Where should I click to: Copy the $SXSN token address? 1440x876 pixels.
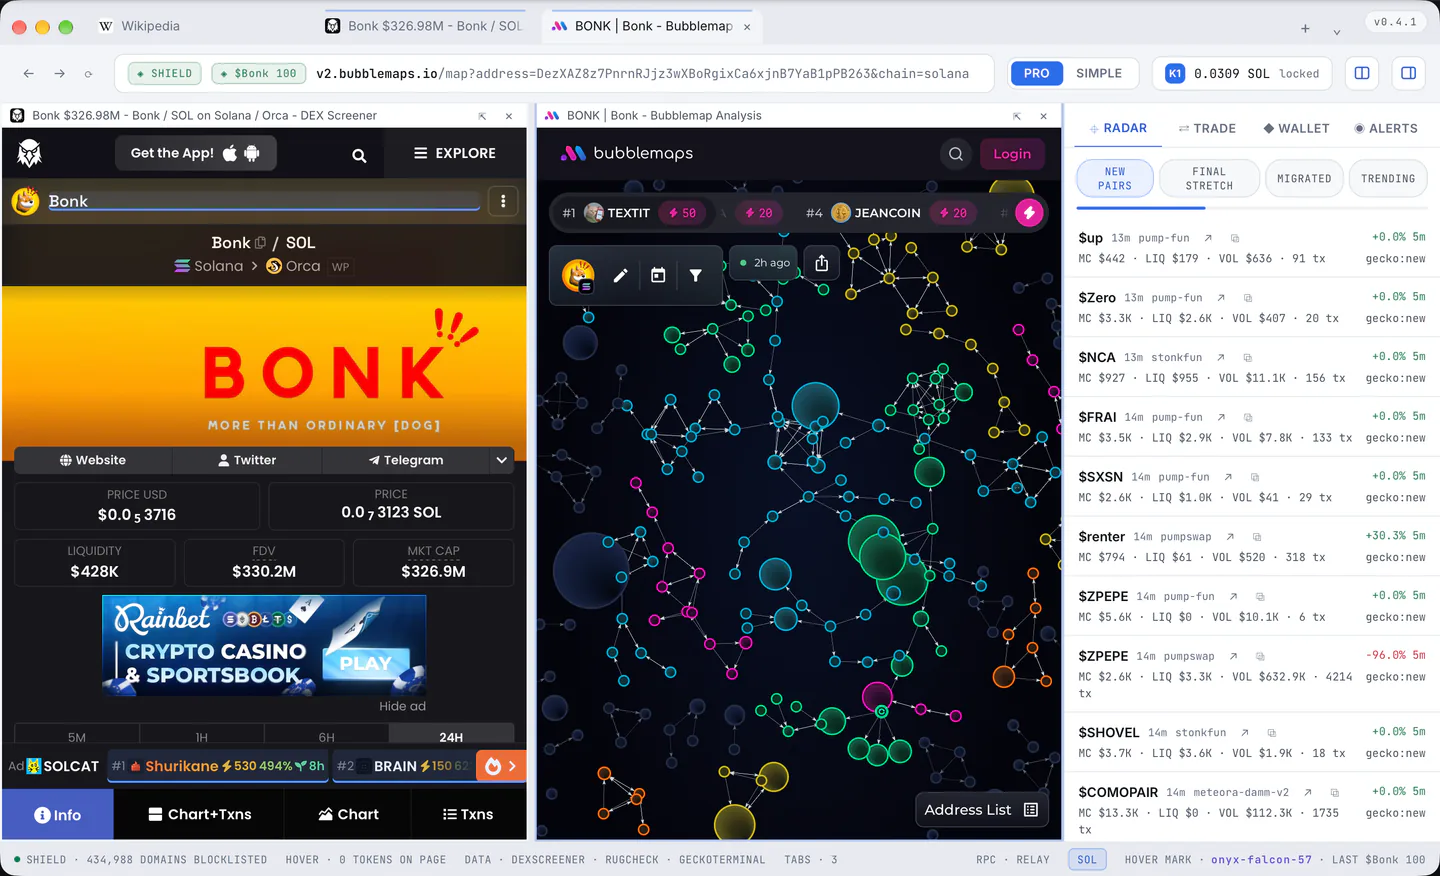click(x=1255, y=477)
